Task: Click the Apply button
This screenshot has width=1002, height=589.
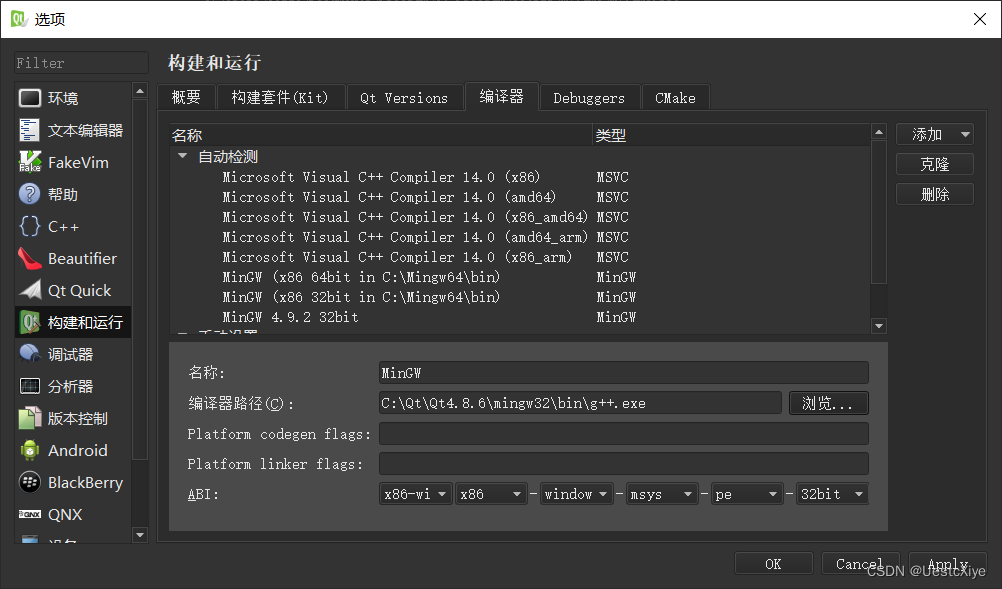Action: [948, 563]
